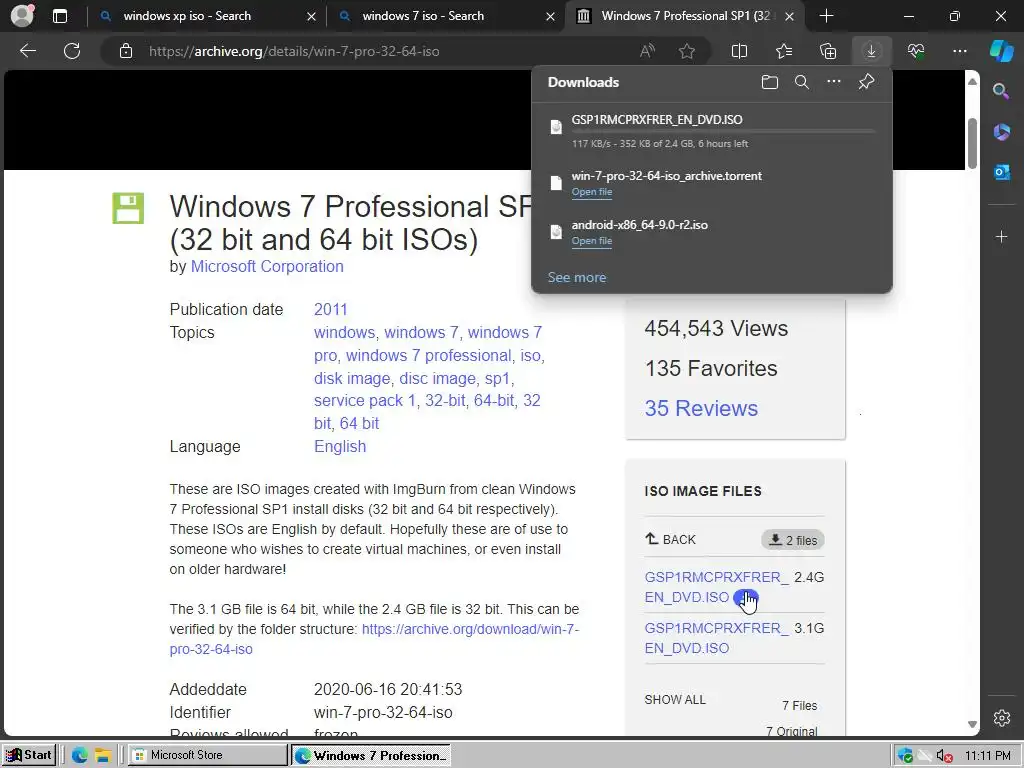Open the downloads folder icon in the Downloads panel
Screen dimensions: 1024x768
pos(770,82)
